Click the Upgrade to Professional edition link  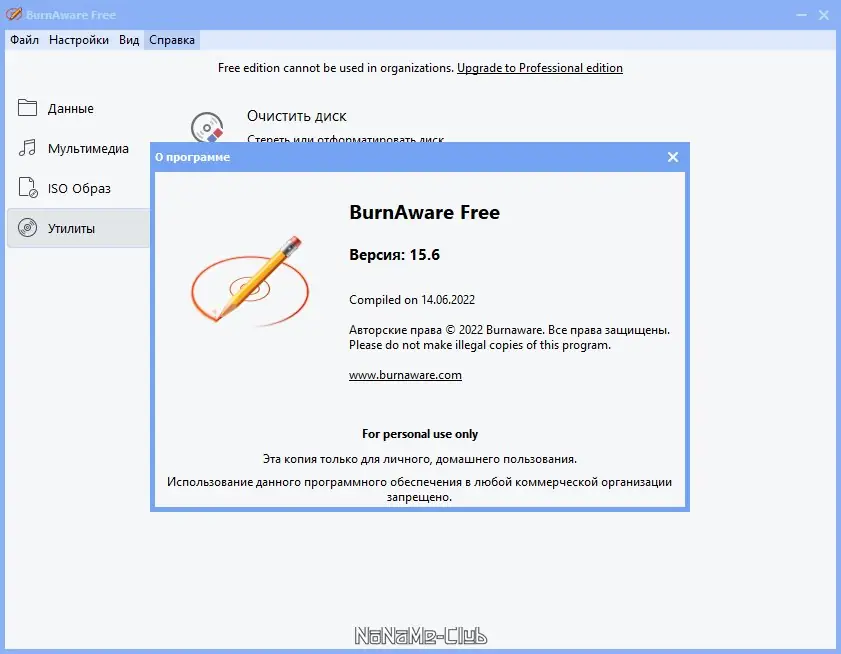click(539, 68)
